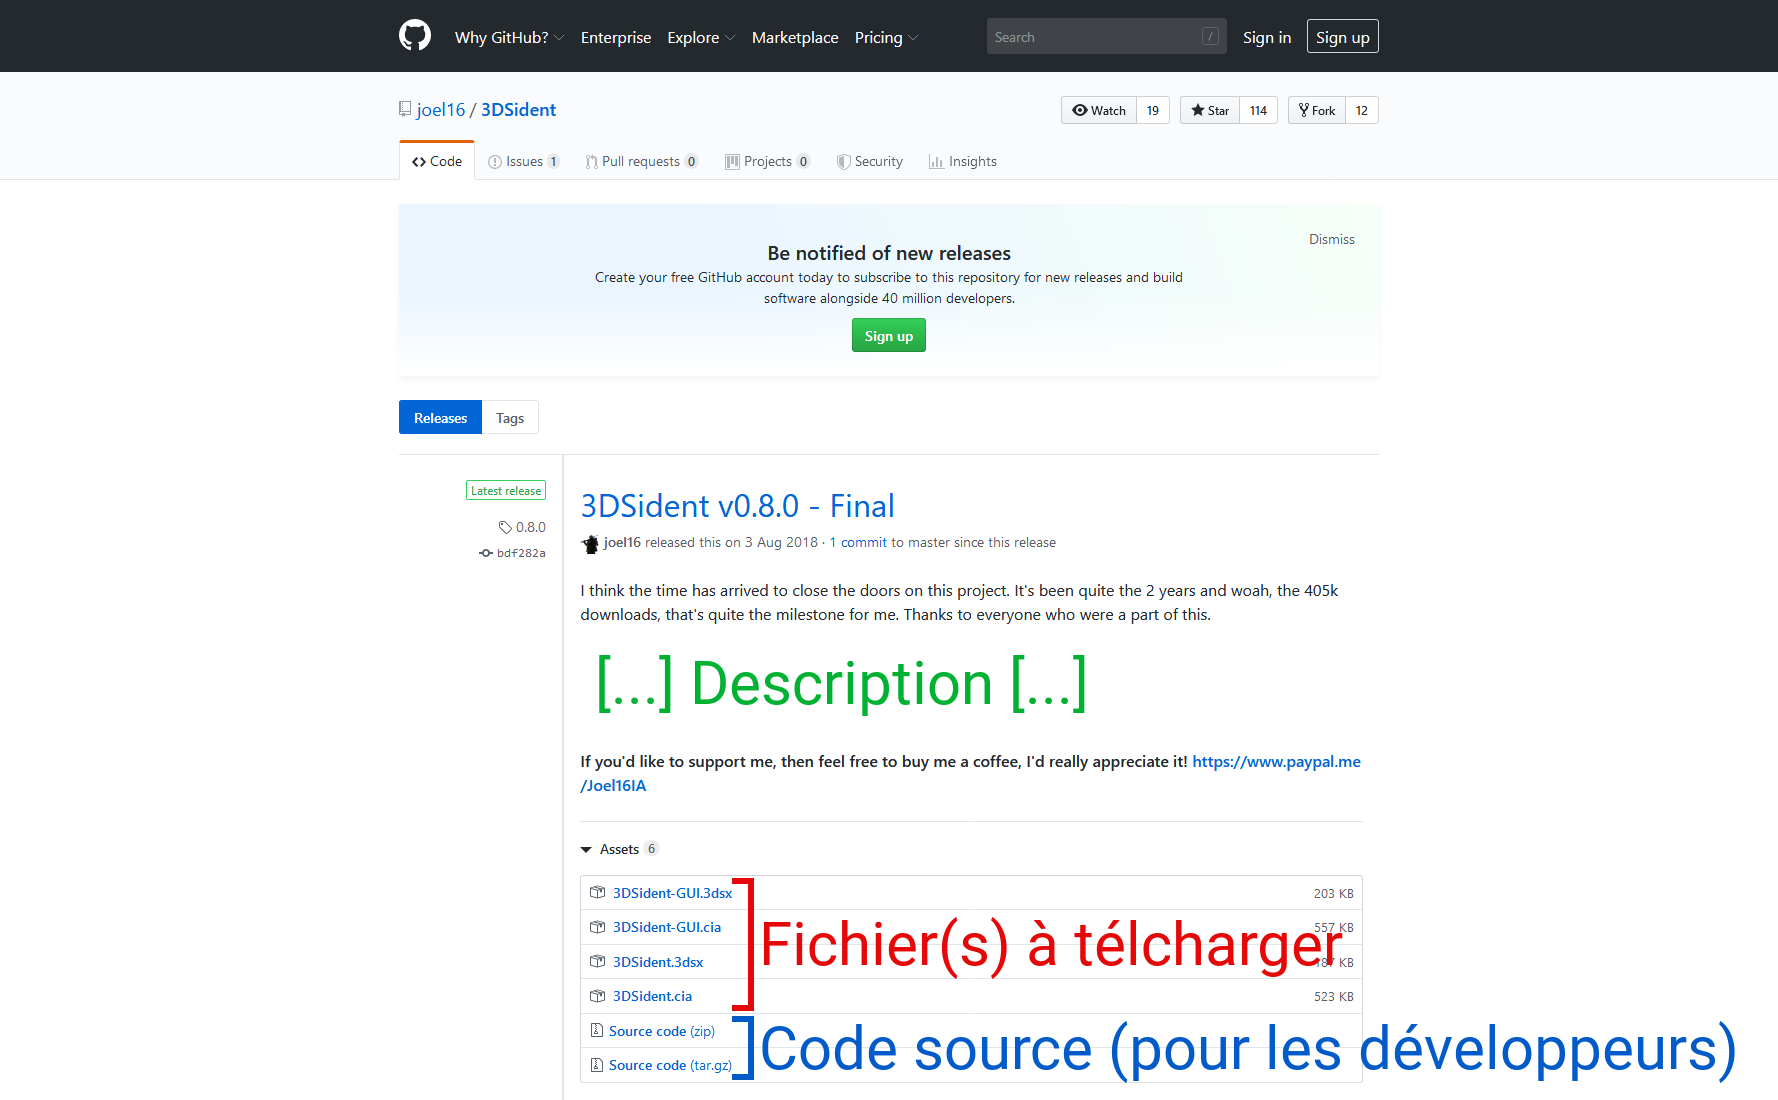
Task: Click package icon beside 3DSident.3dsx
Action: coord(597,961)
